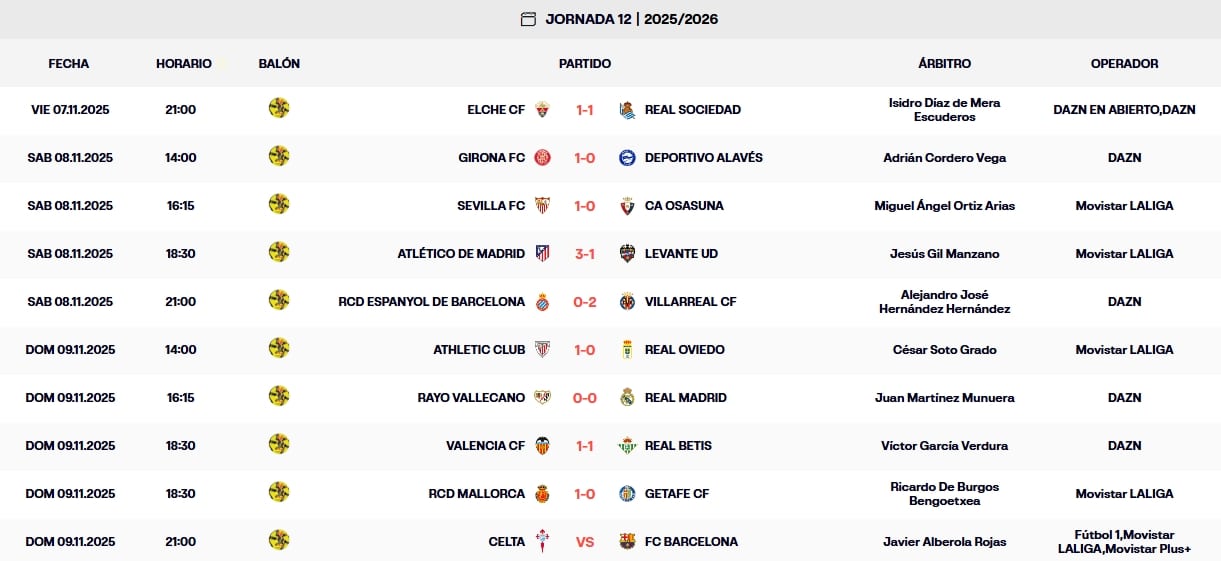
Task: Click the Valencia CF club crest
Action: [x=542, y=446]
